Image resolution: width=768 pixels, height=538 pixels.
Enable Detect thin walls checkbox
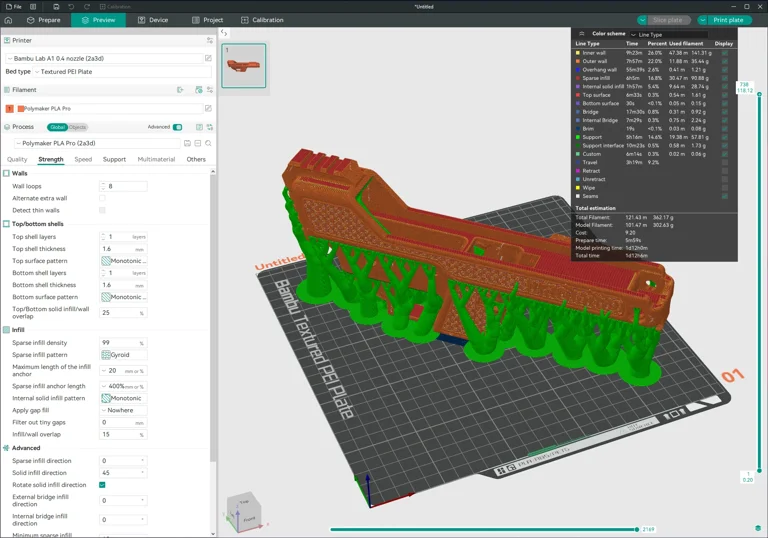tap(102, 210)
